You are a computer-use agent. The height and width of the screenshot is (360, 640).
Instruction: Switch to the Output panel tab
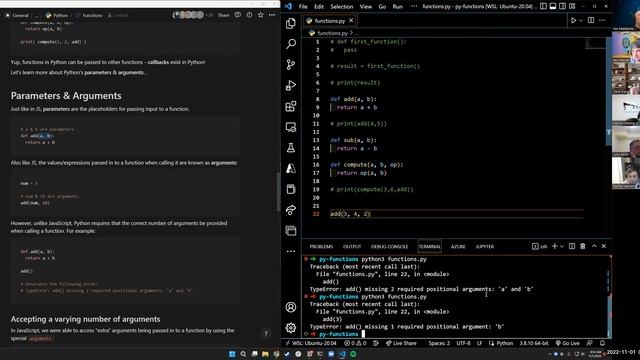pos(352,247)
